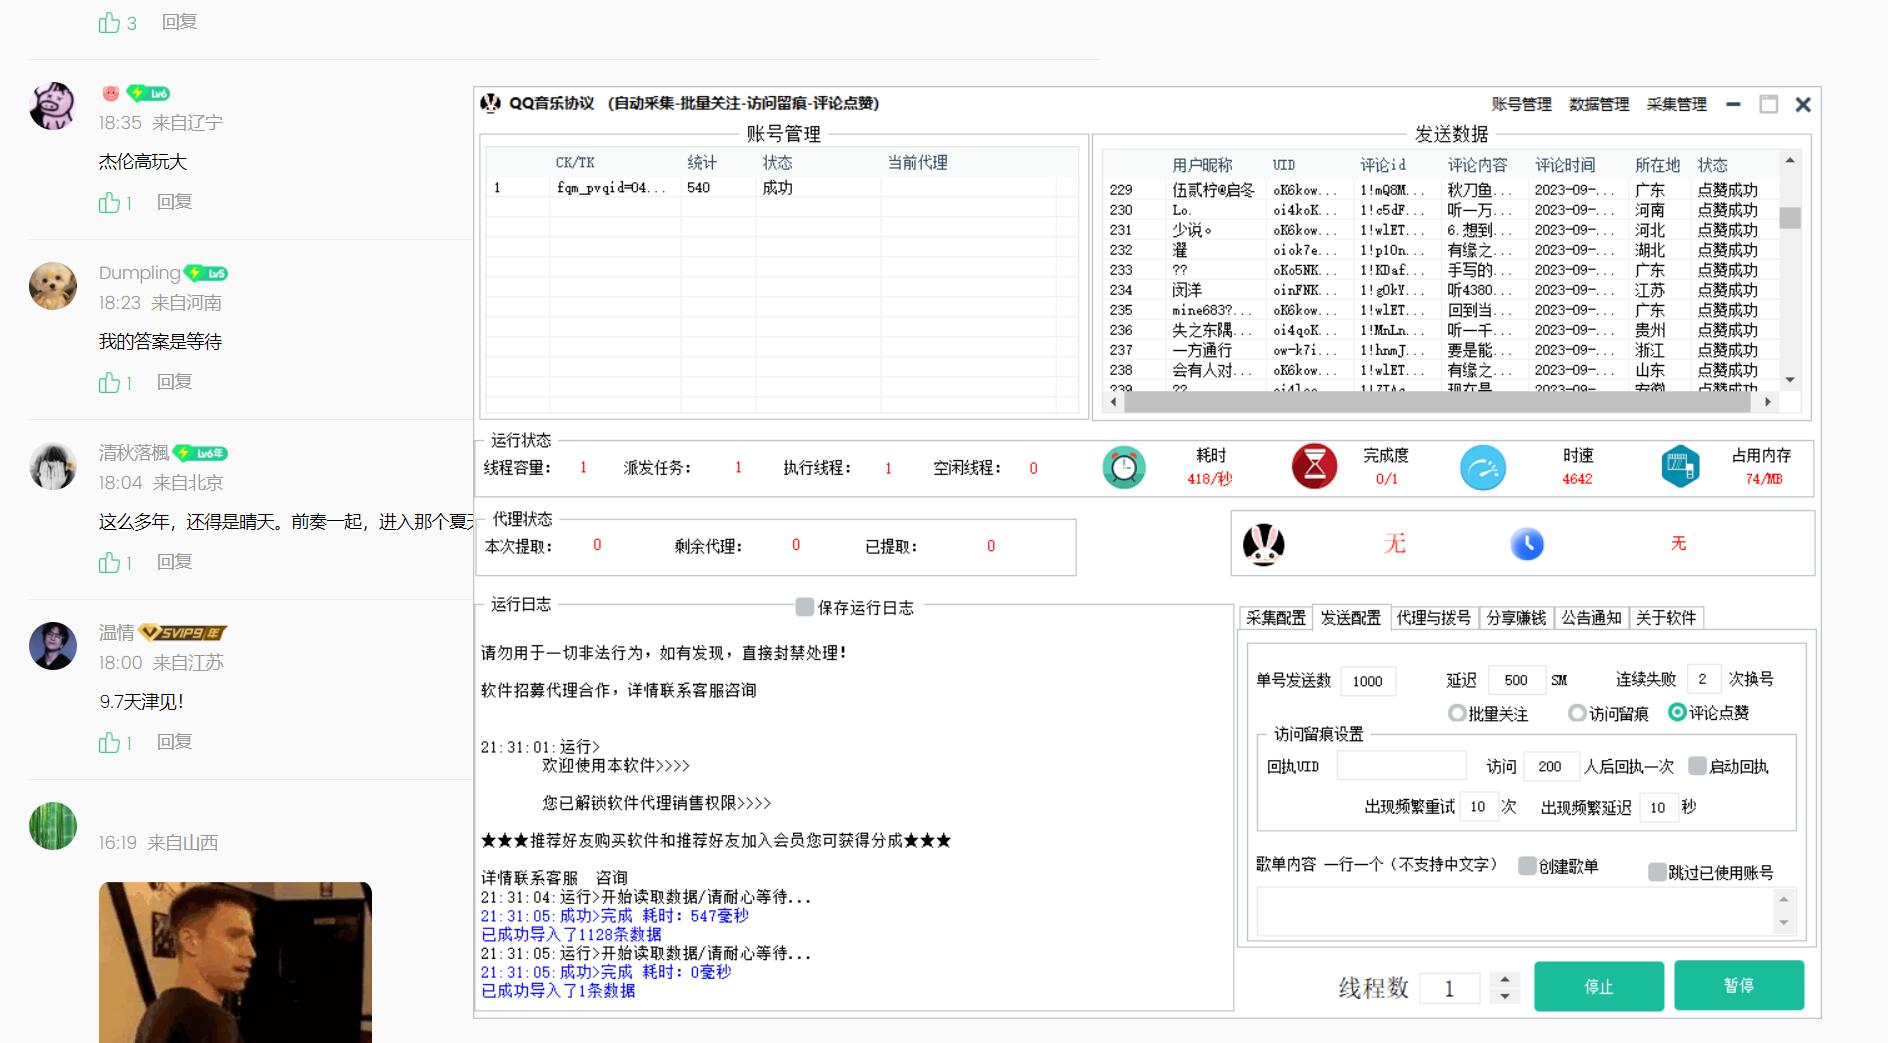Click the alarm clock elapsed-time icon
This screenshot has height=1043, width=1888.
1124,467
